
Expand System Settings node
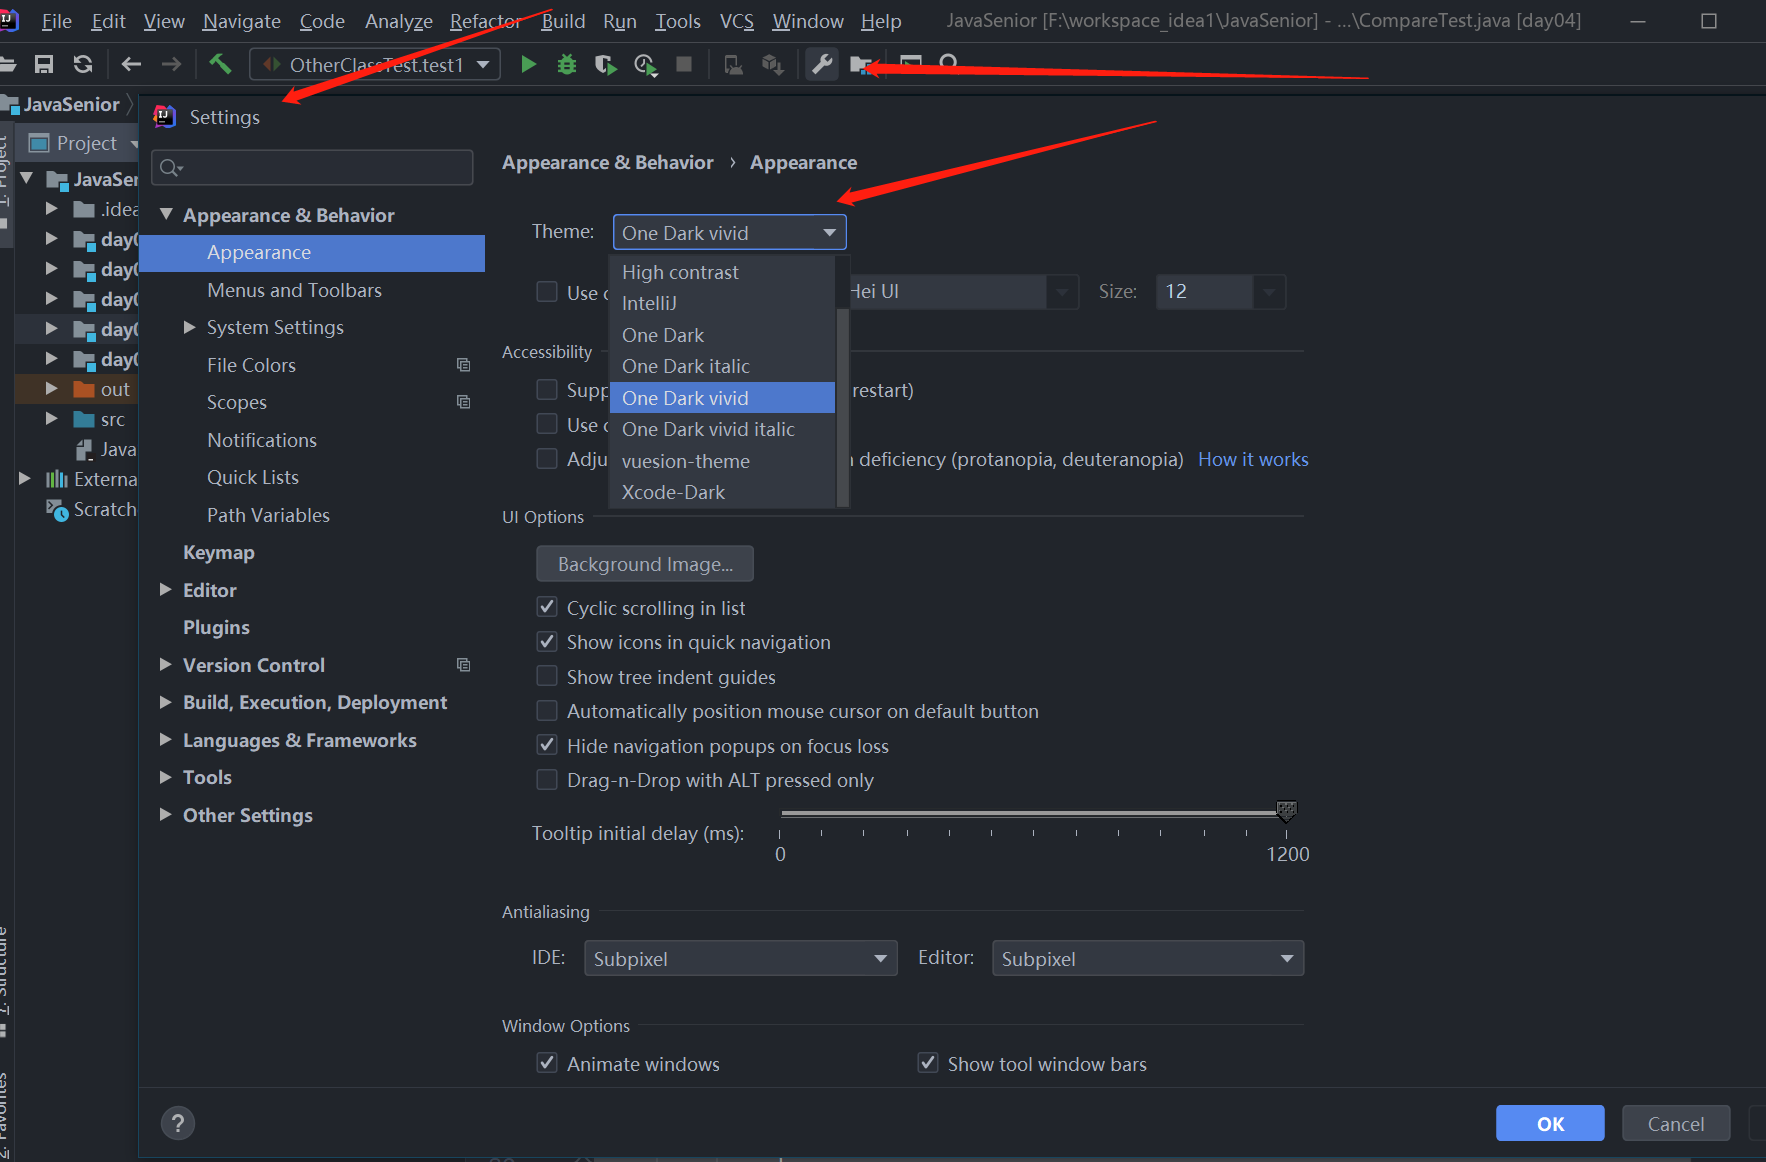pos(189,327)
